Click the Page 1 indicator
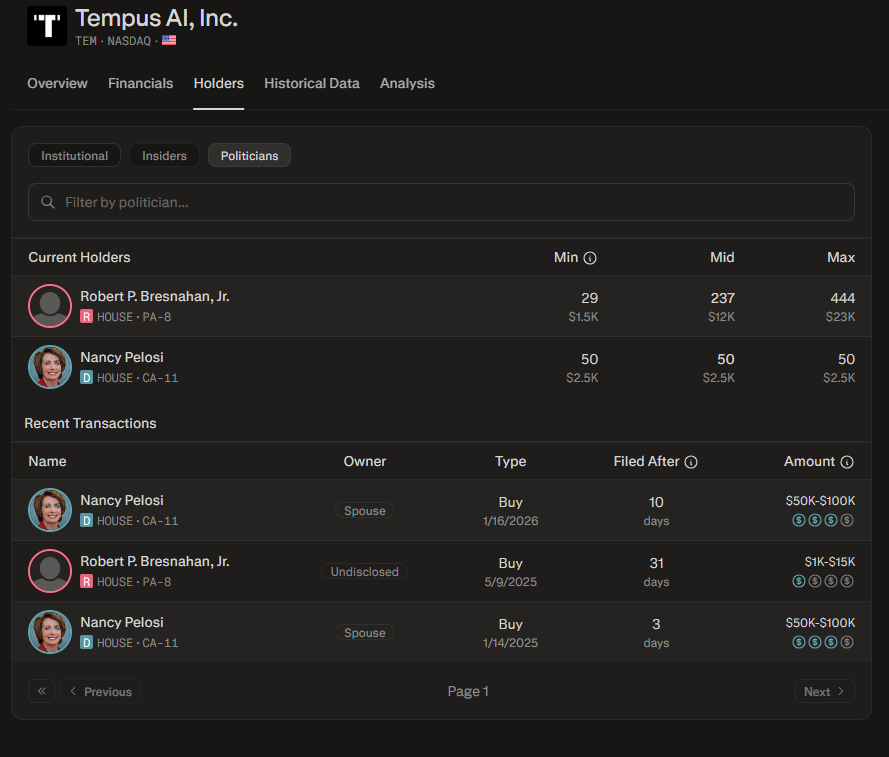 [x=468, y=691]
